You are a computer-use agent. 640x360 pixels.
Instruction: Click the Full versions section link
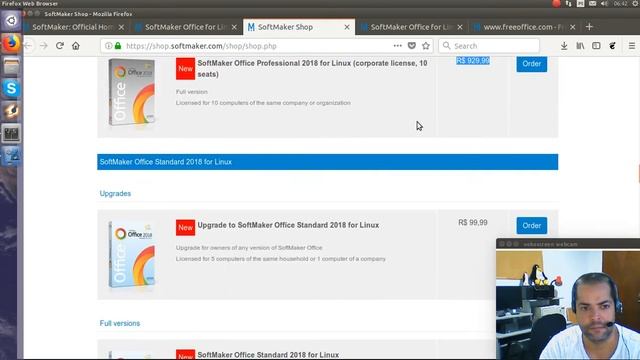[x=120, y=323]
